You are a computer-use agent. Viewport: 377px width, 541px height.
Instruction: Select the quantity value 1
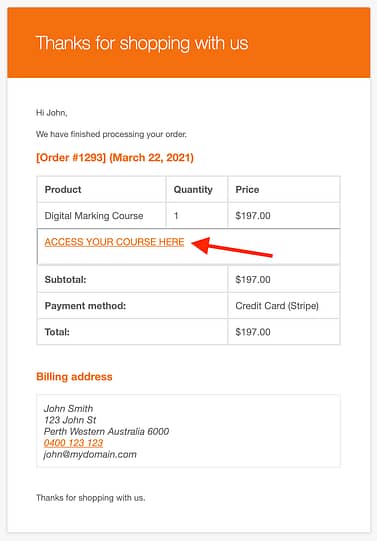tap(176, 216)
